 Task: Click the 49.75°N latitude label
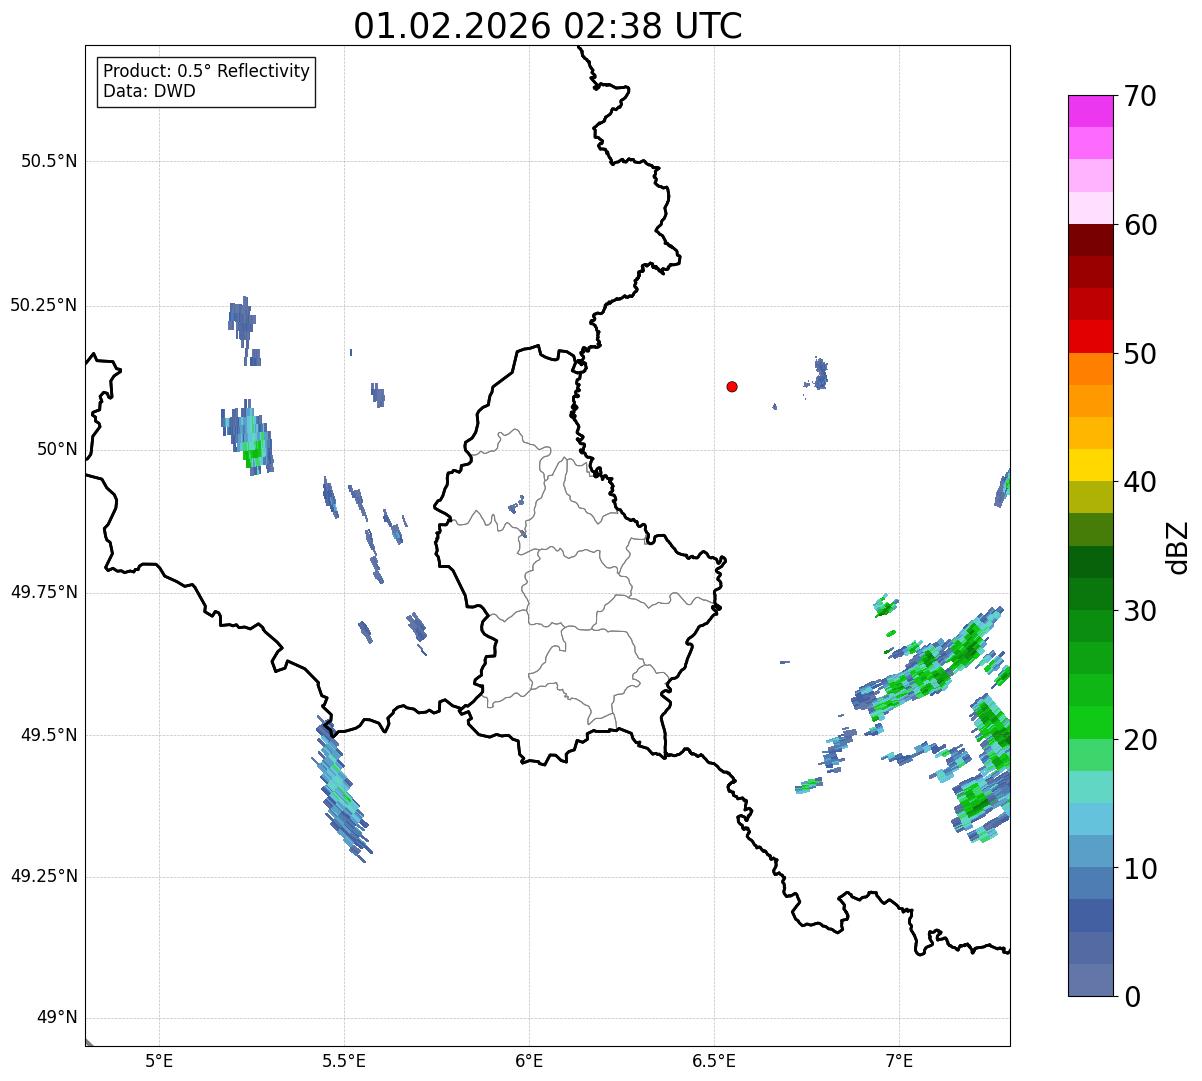(x=43, y=592)
